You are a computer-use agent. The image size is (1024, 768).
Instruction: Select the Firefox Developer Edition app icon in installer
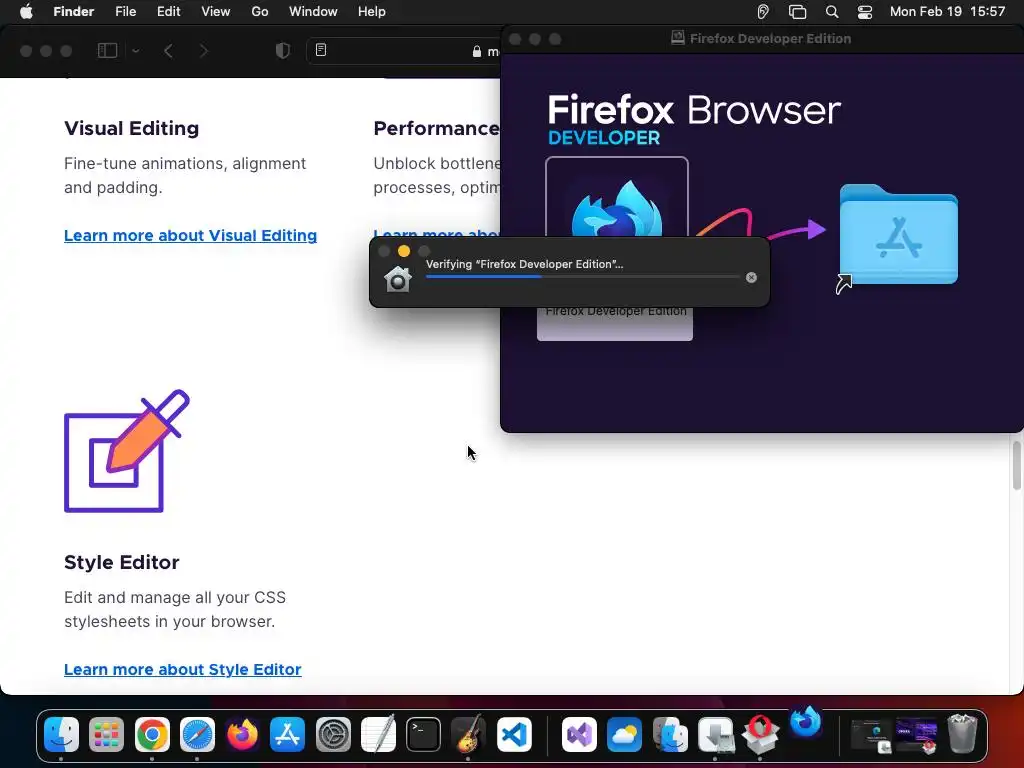tap(616, 209)
